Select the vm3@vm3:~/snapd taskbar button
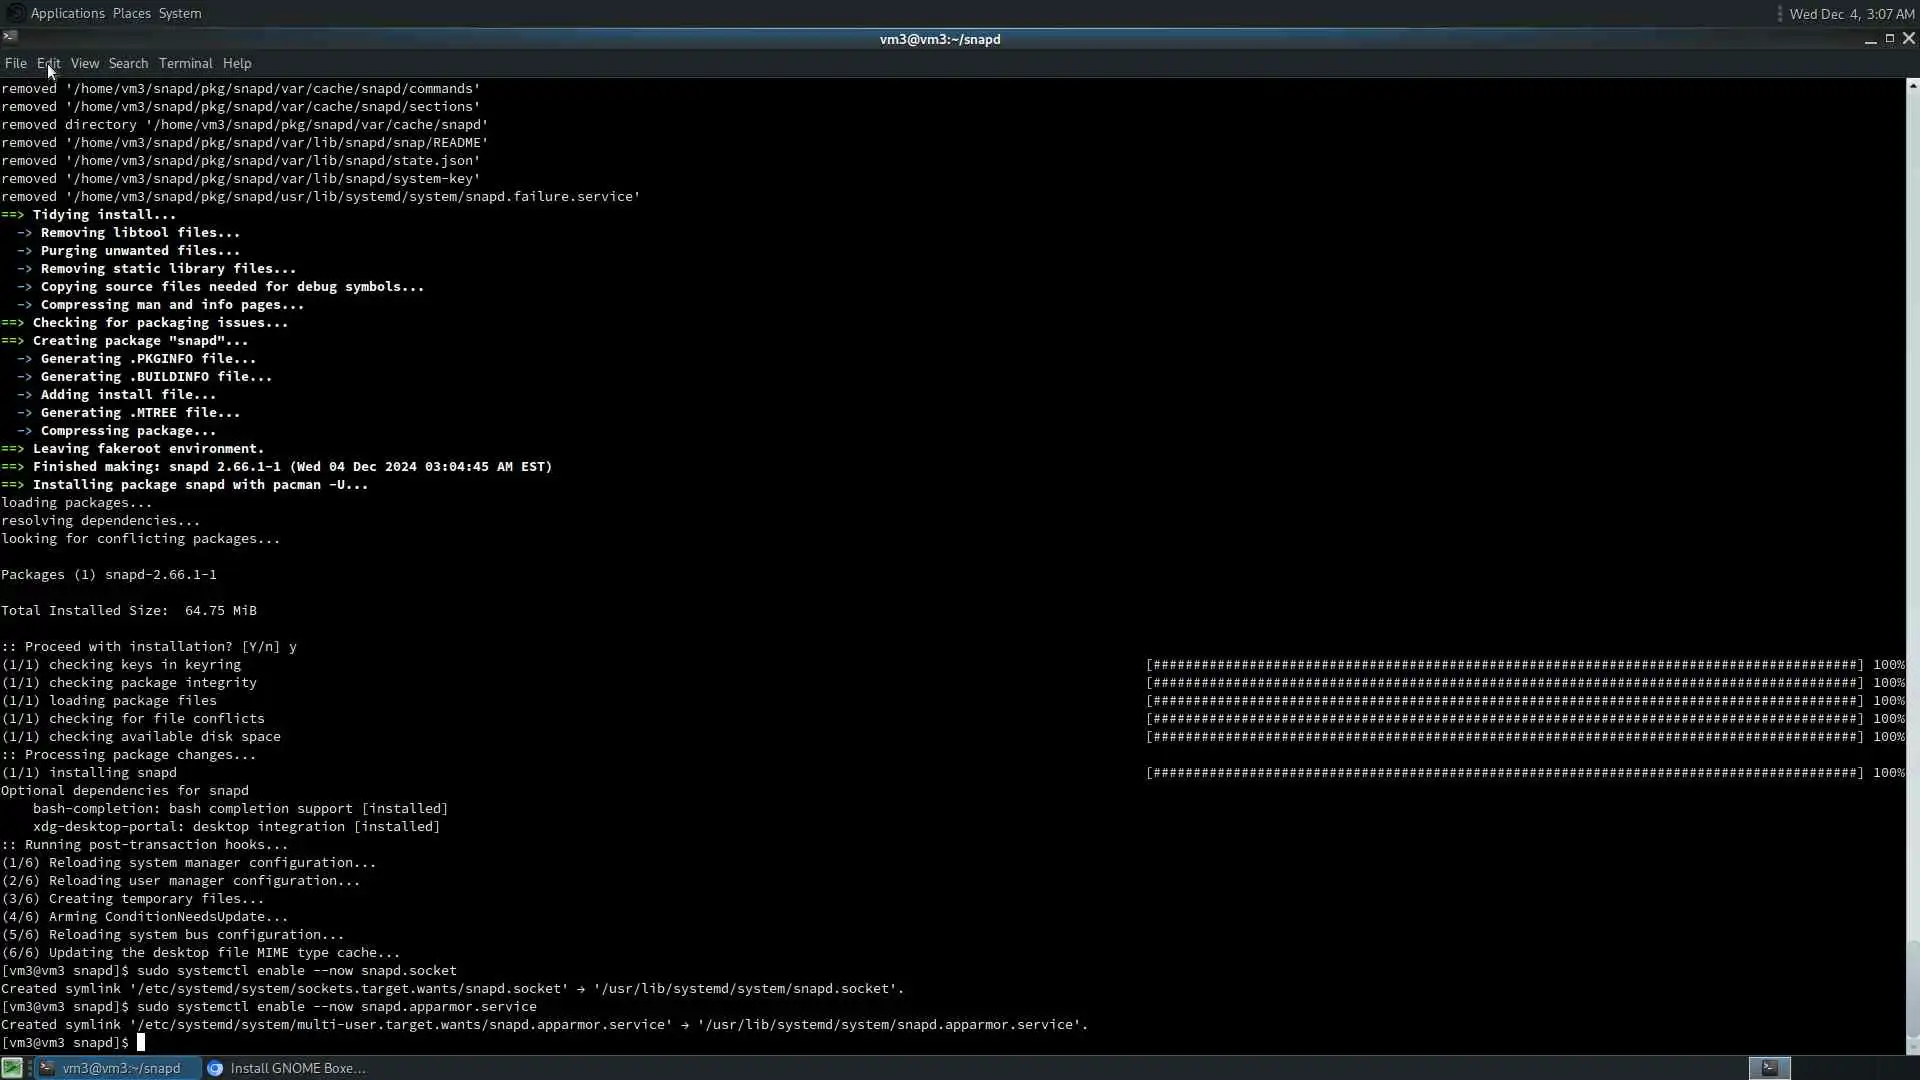Screen dimensions: 1920x1080 pyautogui.click(x=118, y=1068)
